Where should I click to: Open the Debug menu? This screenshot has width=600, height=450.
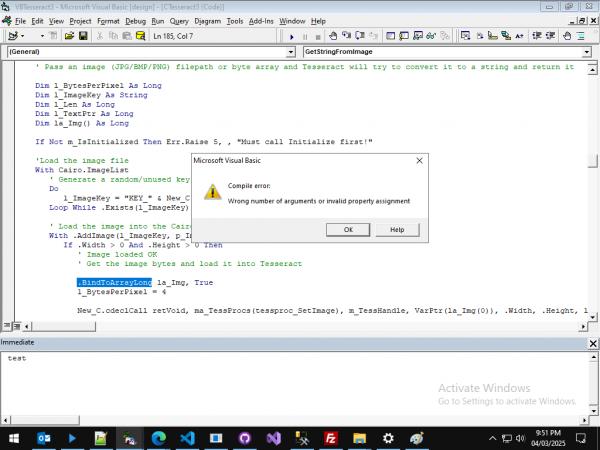(135, 21)
